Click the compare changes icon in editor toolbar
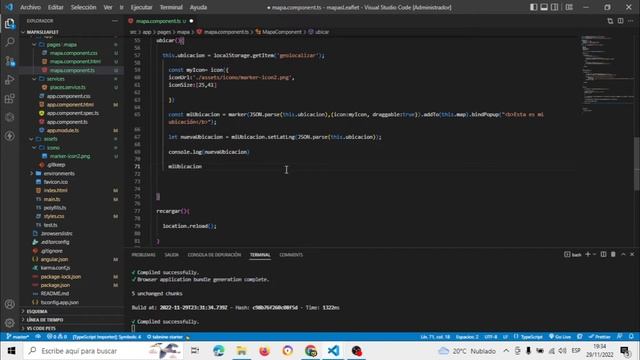Image resolution: width=640 pixels, height=360 pixels. 610,21
